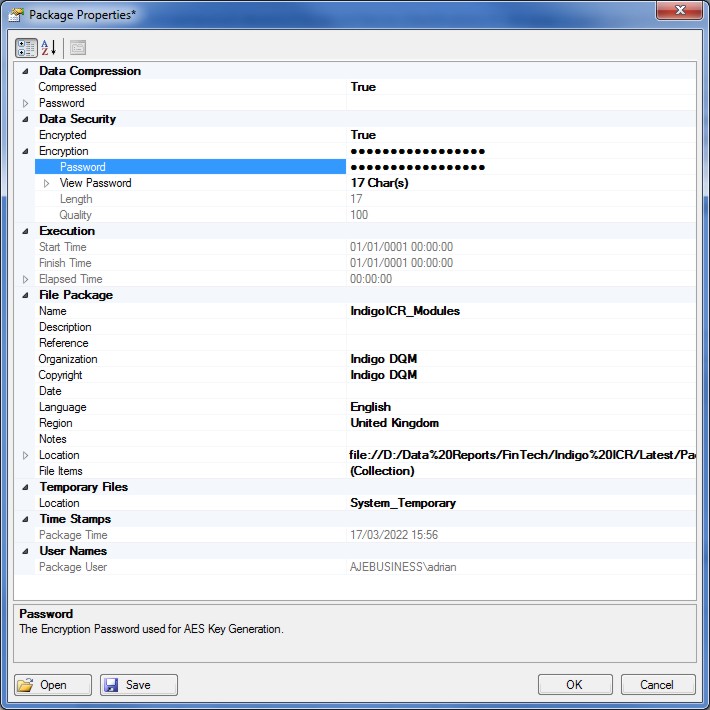Select the Encrypted True value

click(363, 135)
